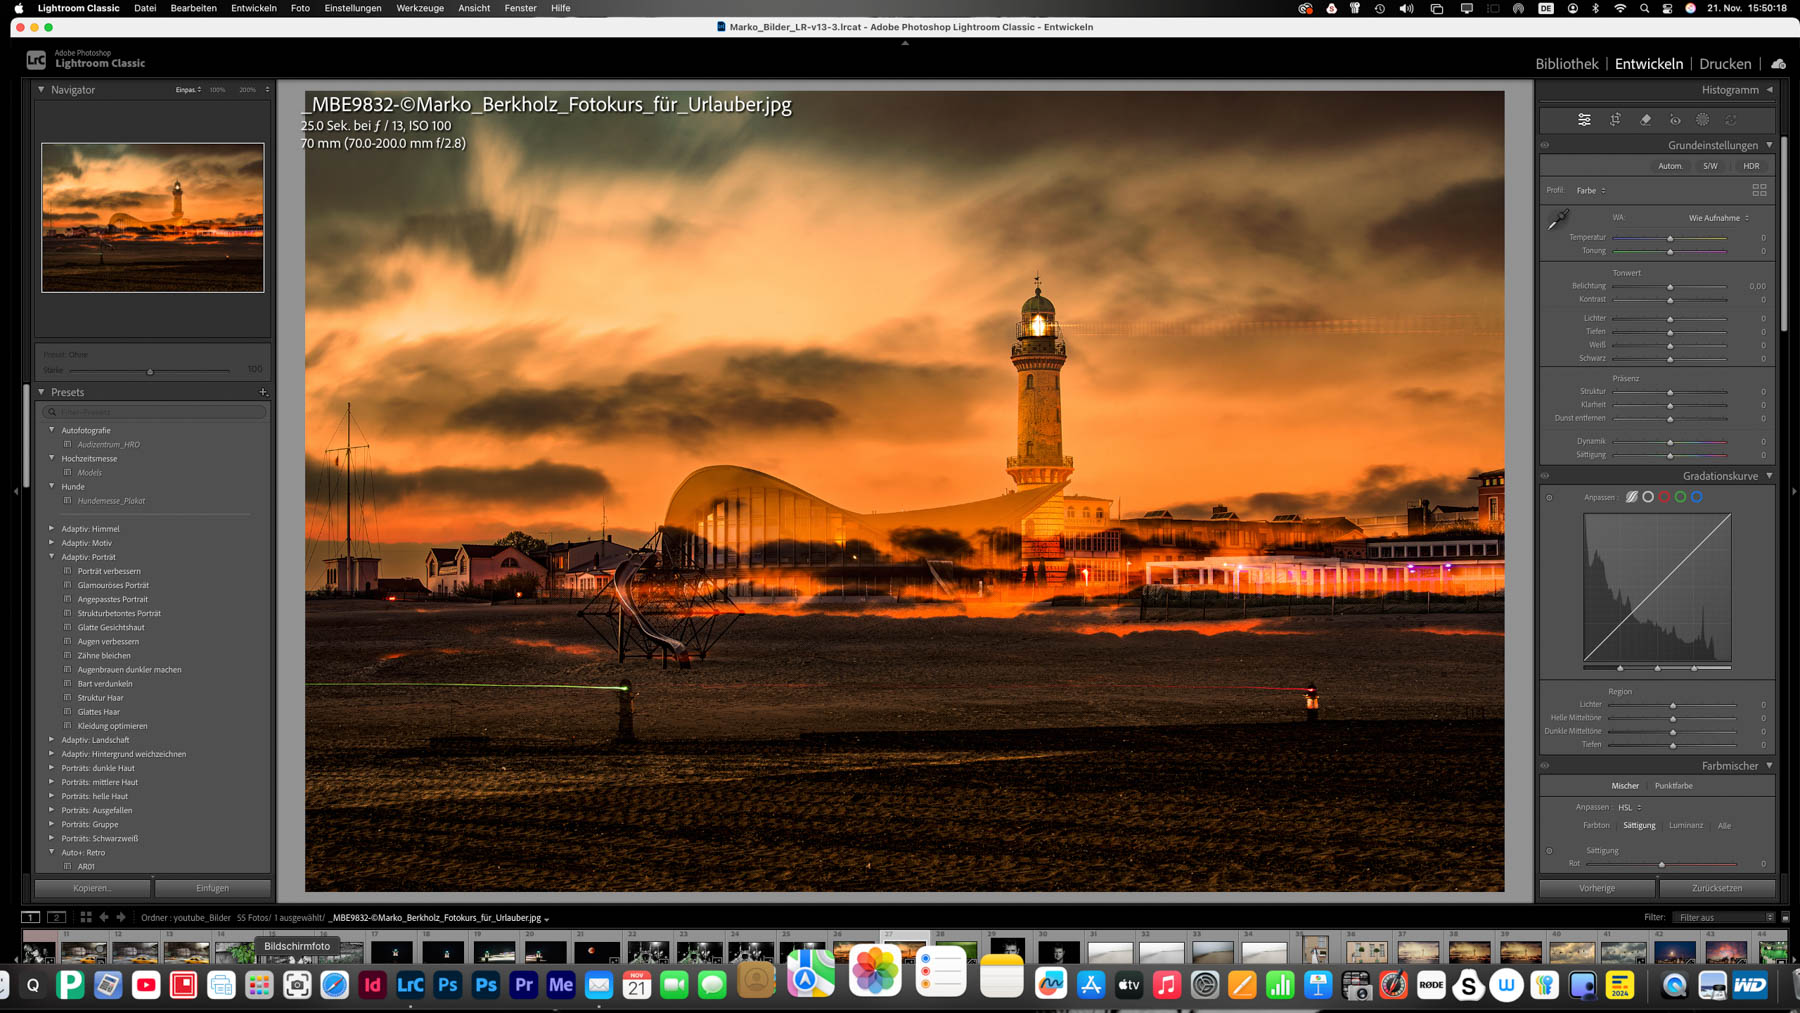
Task: Open the Entwickeln menu in menu bar
Action: coord(254,8)
